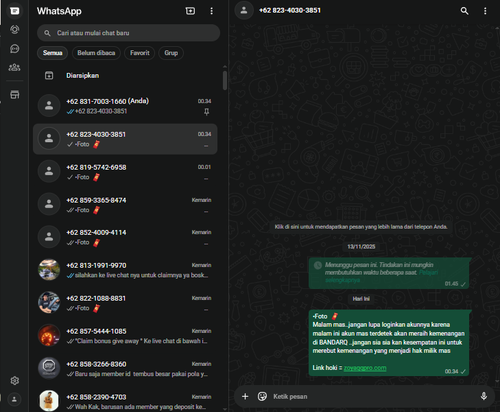
Task: Open chat +62 859-3365-8474
Action: point(125,205)
